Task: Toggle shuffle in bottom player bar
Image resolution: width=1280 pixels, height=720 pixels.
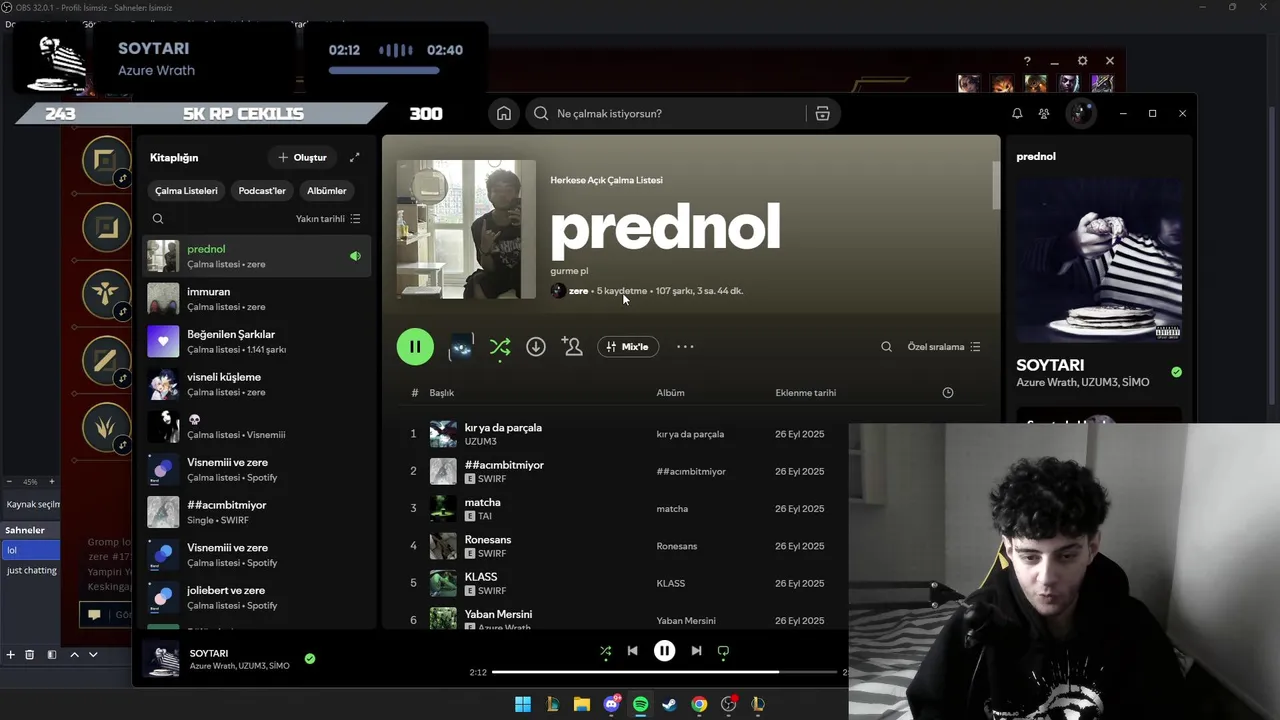Action: pos(605,651)
